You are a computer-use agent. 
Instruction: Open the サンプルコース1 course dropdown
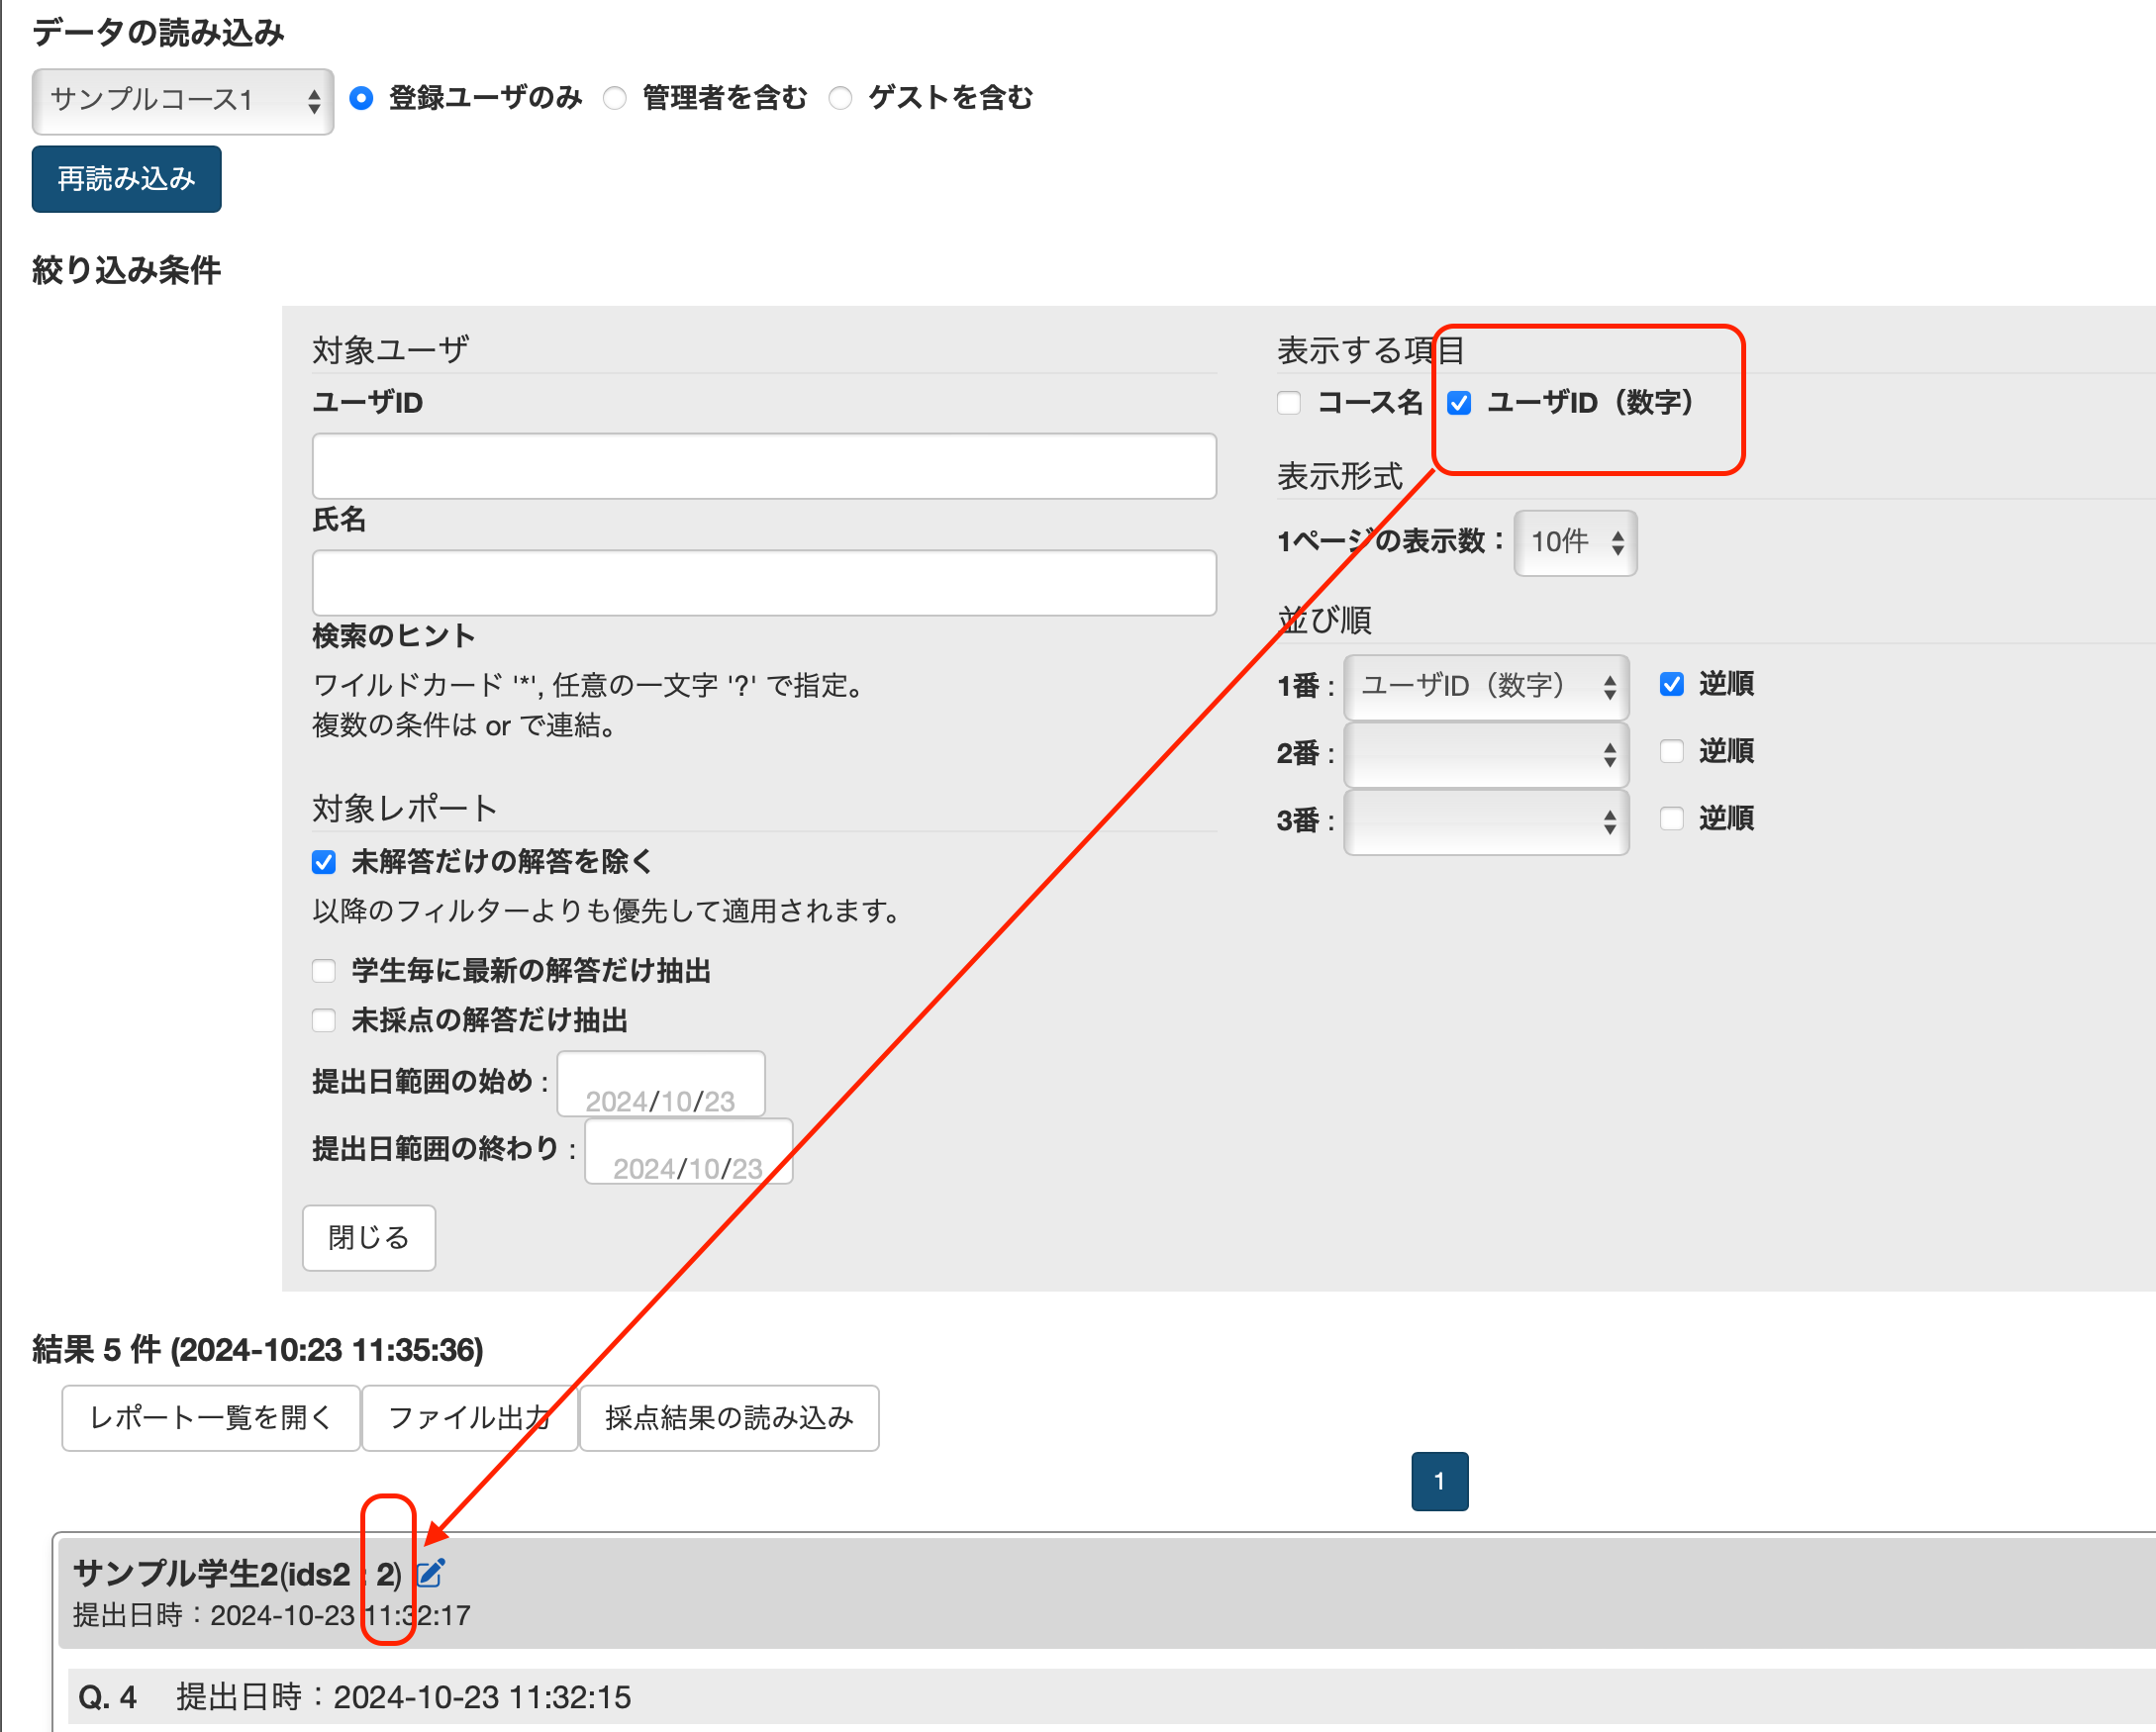(x=183, y=100)
